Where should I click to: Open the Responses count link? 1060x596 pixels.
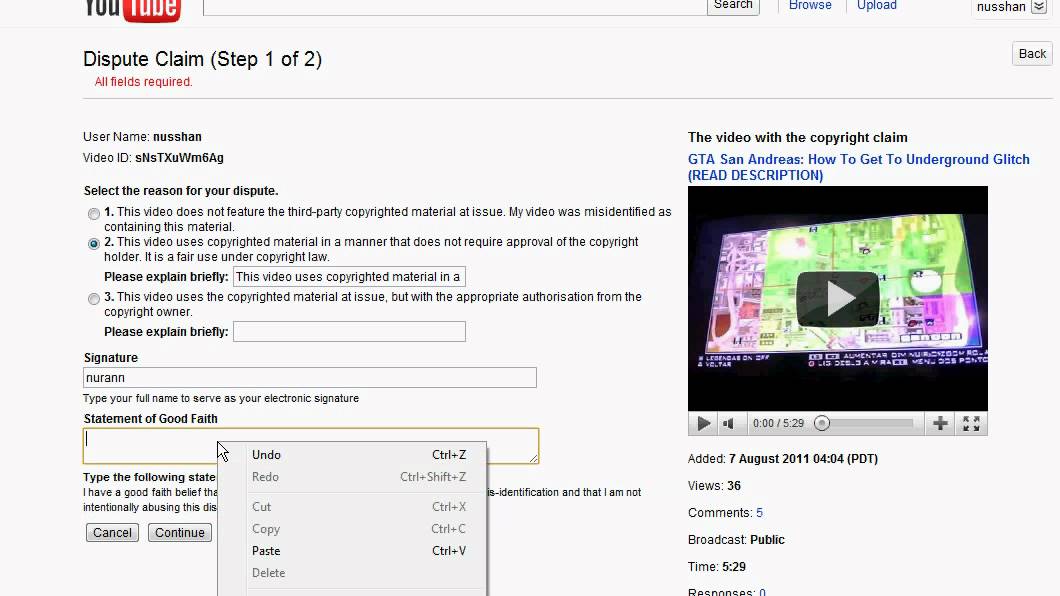click(763, 592)
